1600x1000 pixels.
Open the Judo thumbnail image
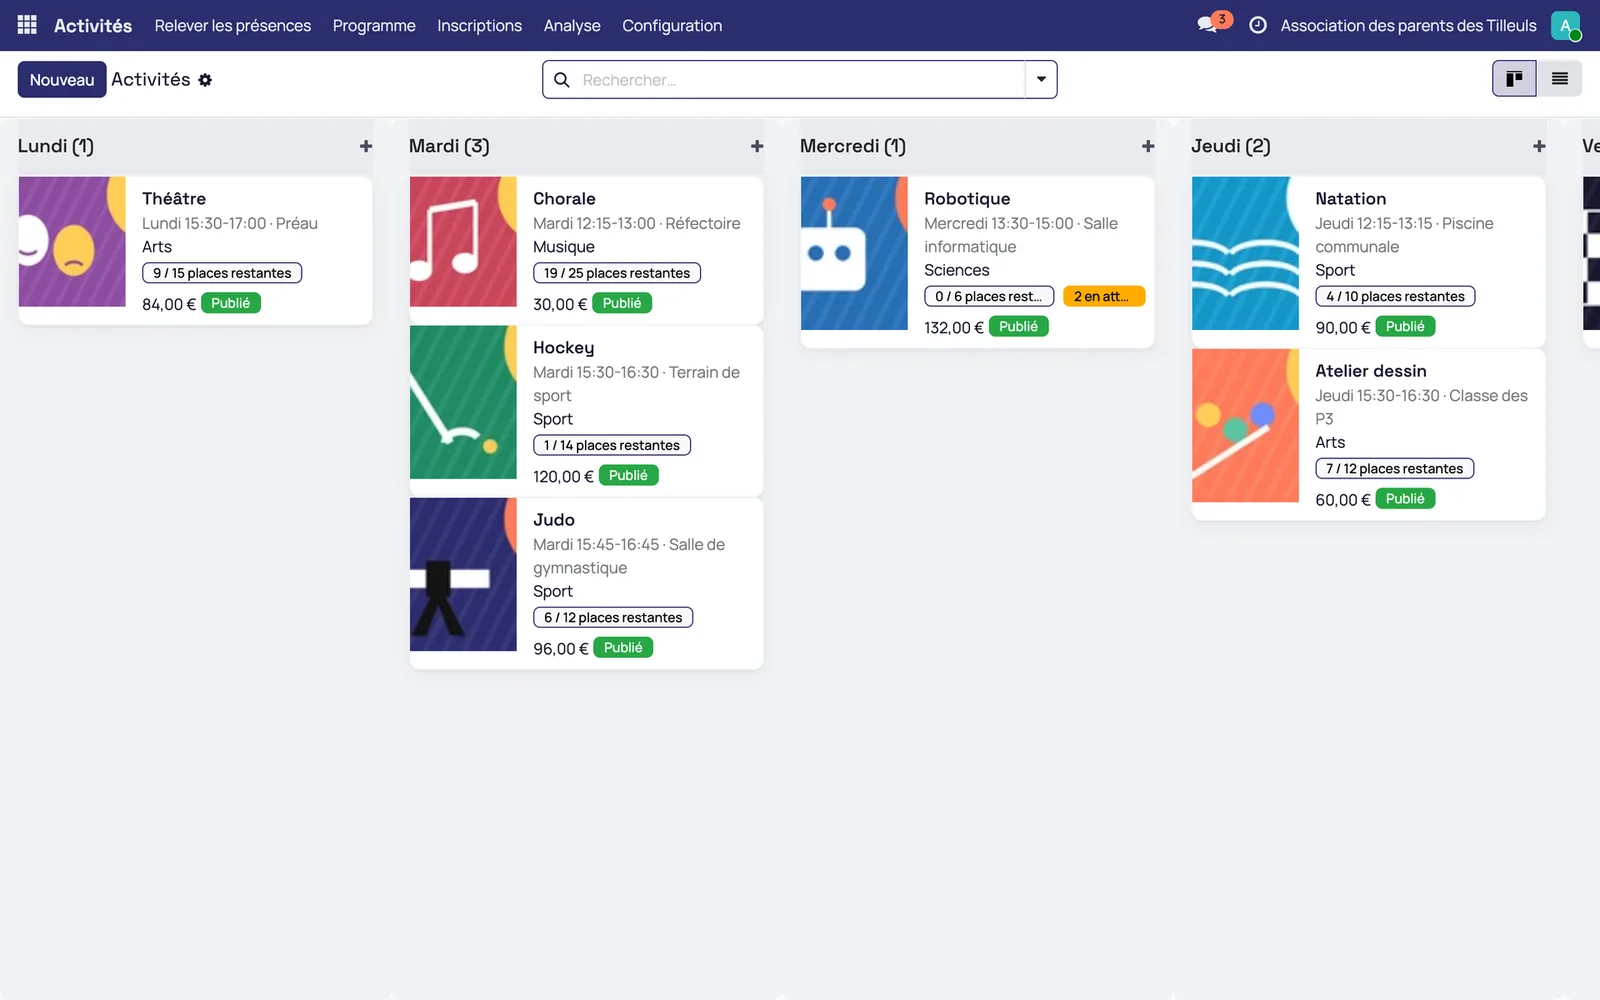point(463,574)
